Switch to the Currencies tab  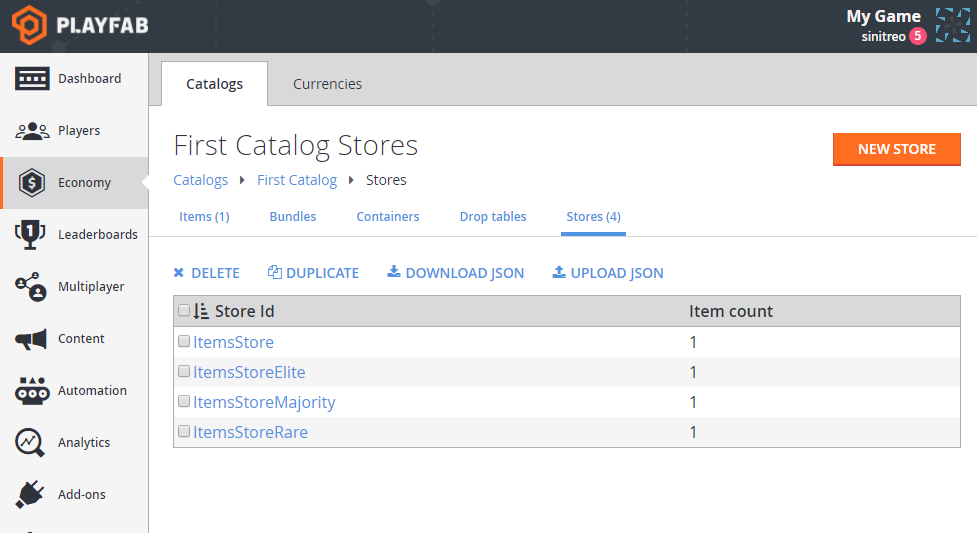coord(327,84)
